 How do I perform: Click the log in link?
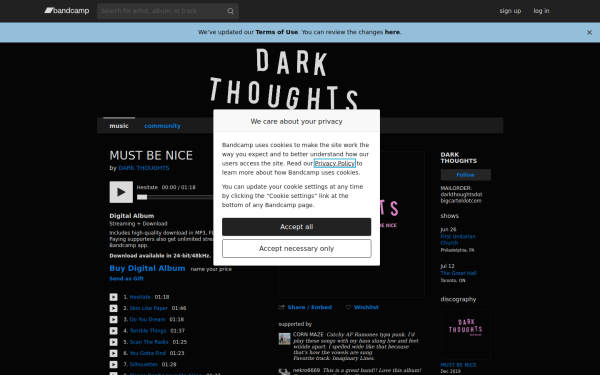click(541, 11)
